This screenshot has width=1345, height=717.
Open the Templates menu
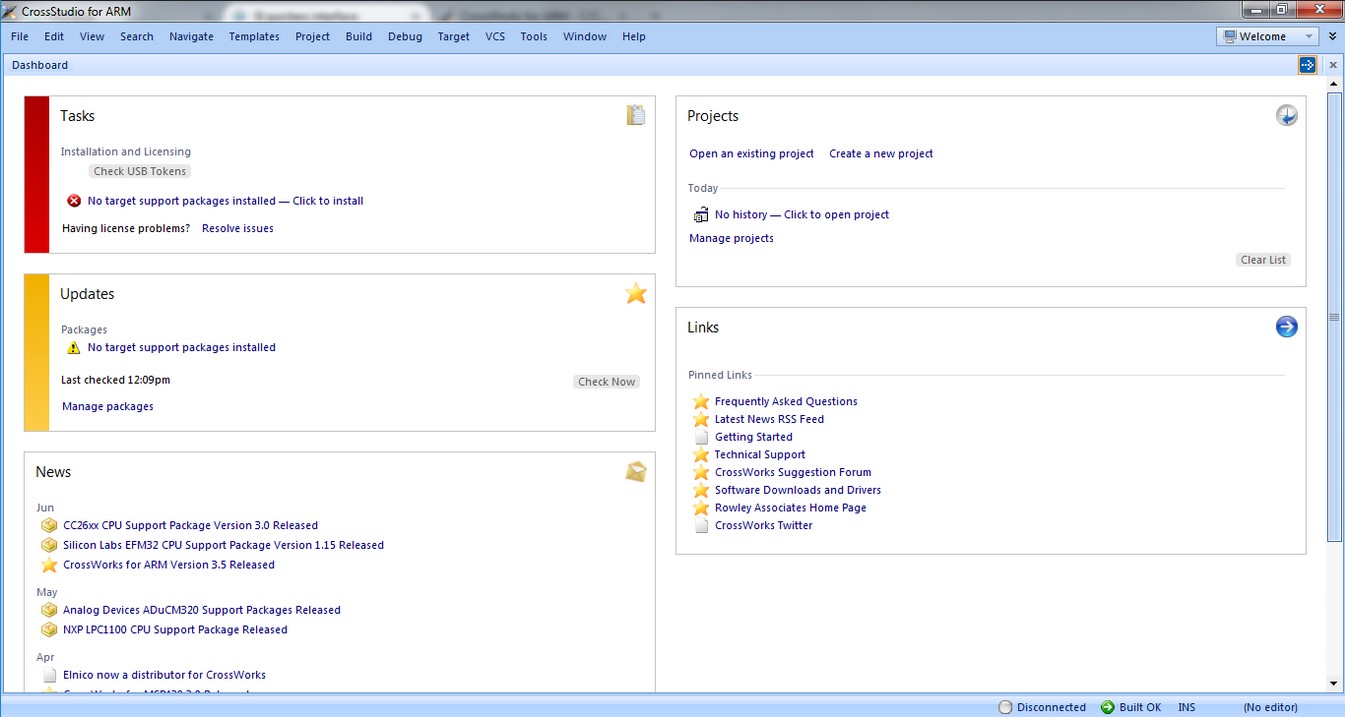(x=254, y=36)
